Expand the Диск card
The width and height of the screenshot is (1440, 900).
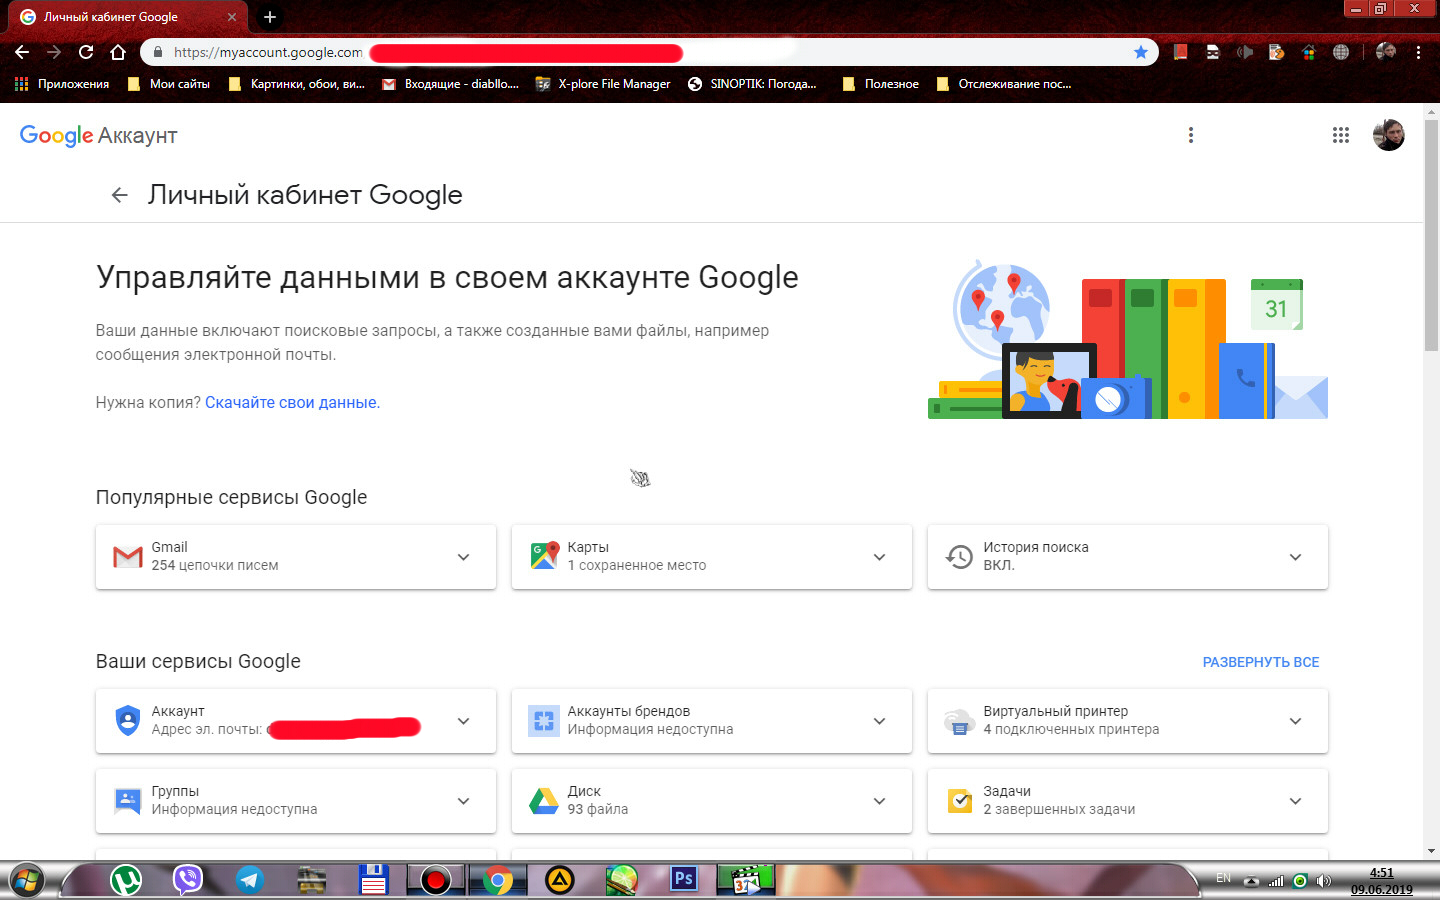pos(879,801)
